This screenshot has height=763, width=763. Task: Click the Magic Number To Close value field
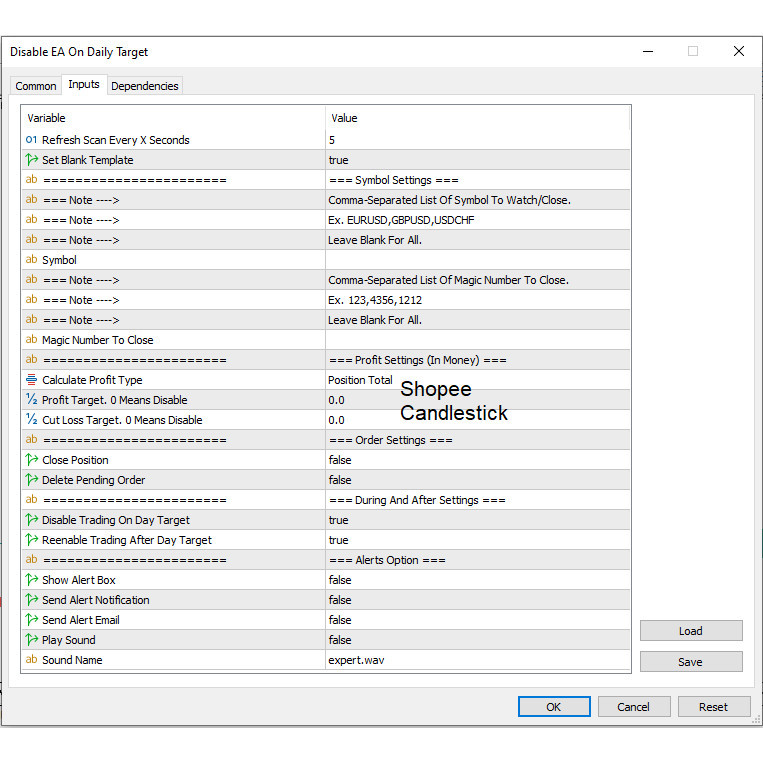tap(478, 340)
